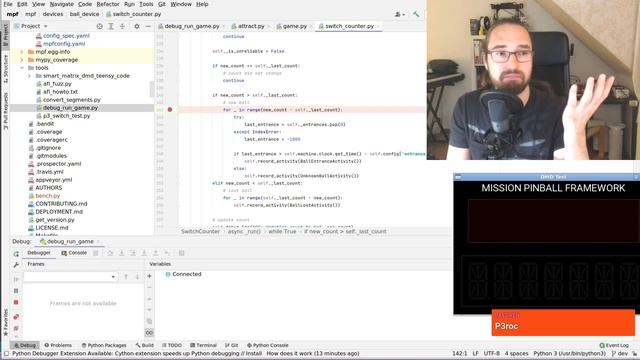Click 4 spaces indent setting in status bar

[x=516, y=353]
